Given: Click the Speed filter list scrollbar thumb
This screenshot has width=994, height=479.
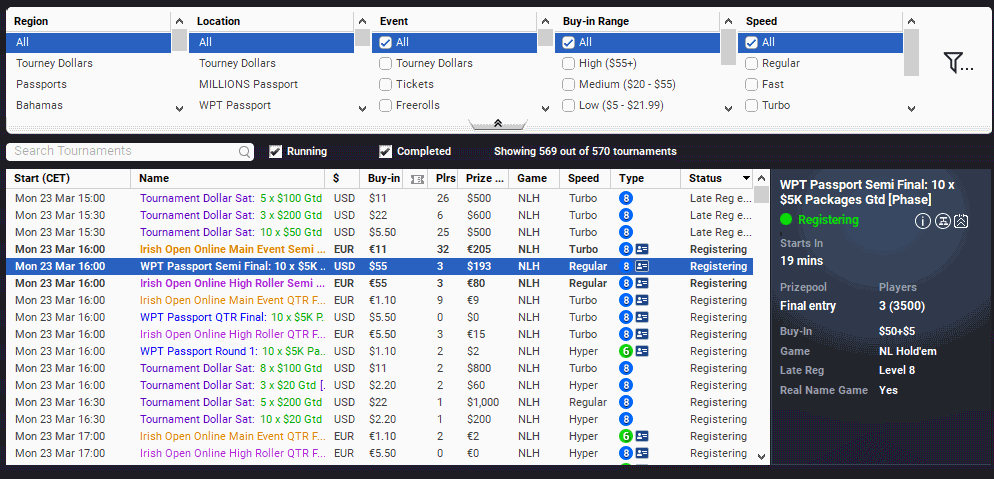Looking at the screenshot, I should coord(912,52).
